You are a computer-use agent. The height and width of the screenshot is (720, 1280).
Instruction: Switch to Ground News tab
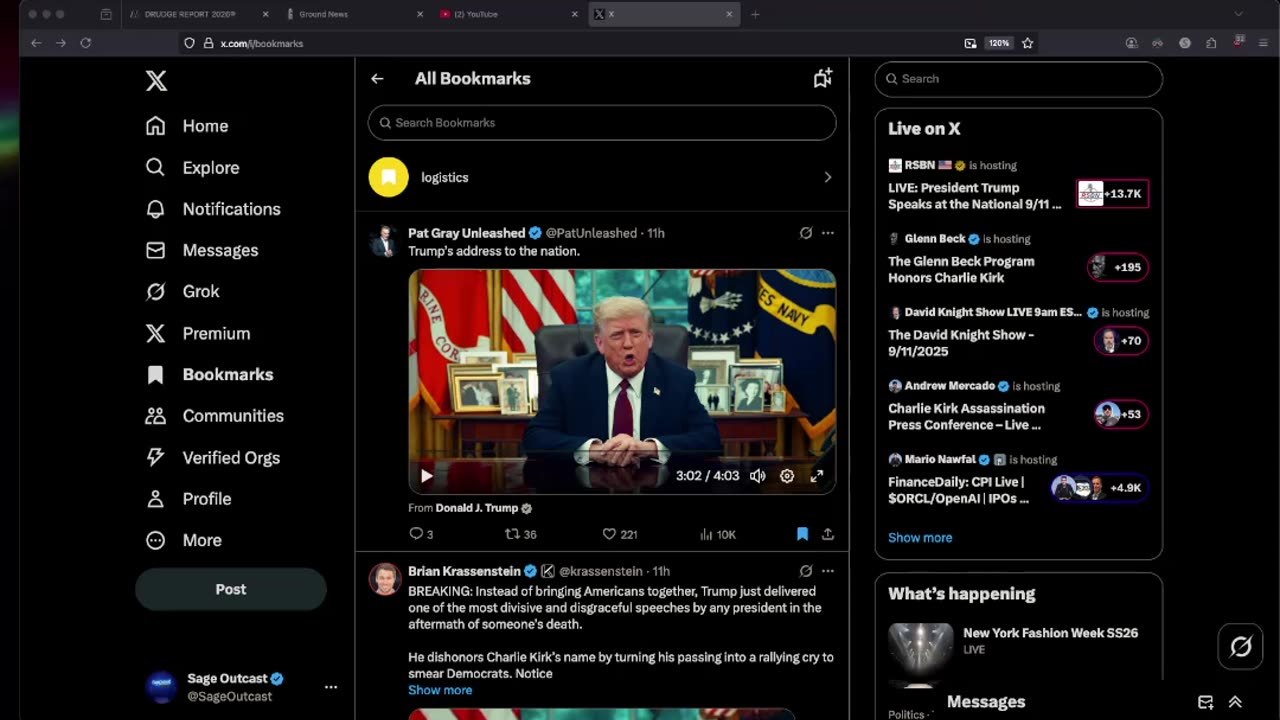[355, 14]
